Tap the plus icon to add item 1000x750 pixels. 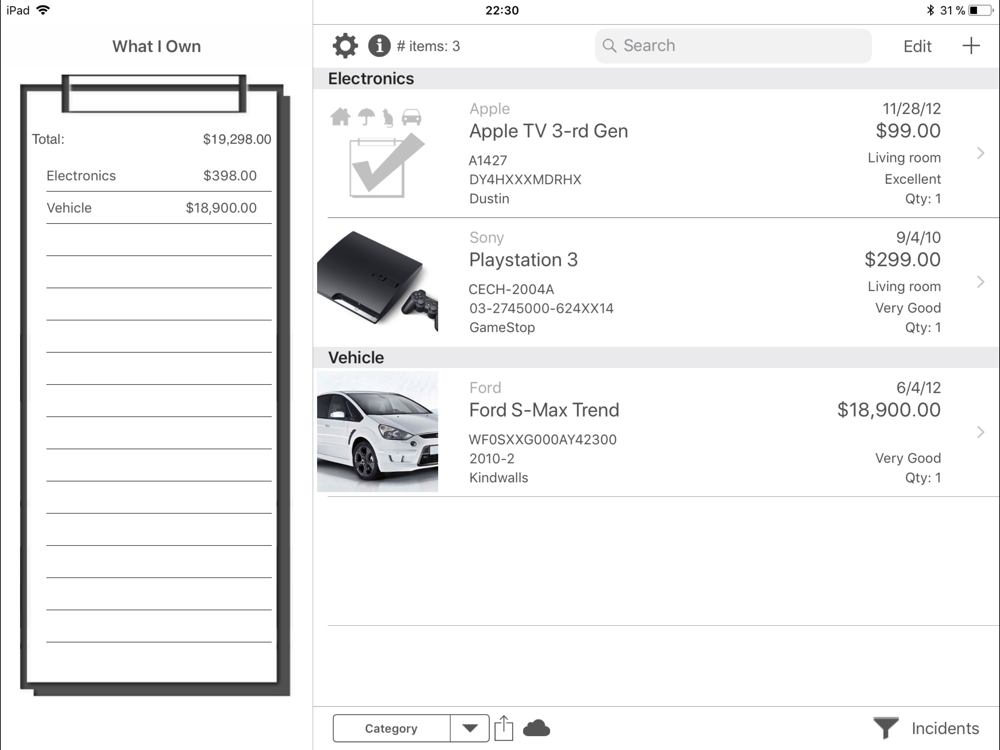(x=971, y=46)
